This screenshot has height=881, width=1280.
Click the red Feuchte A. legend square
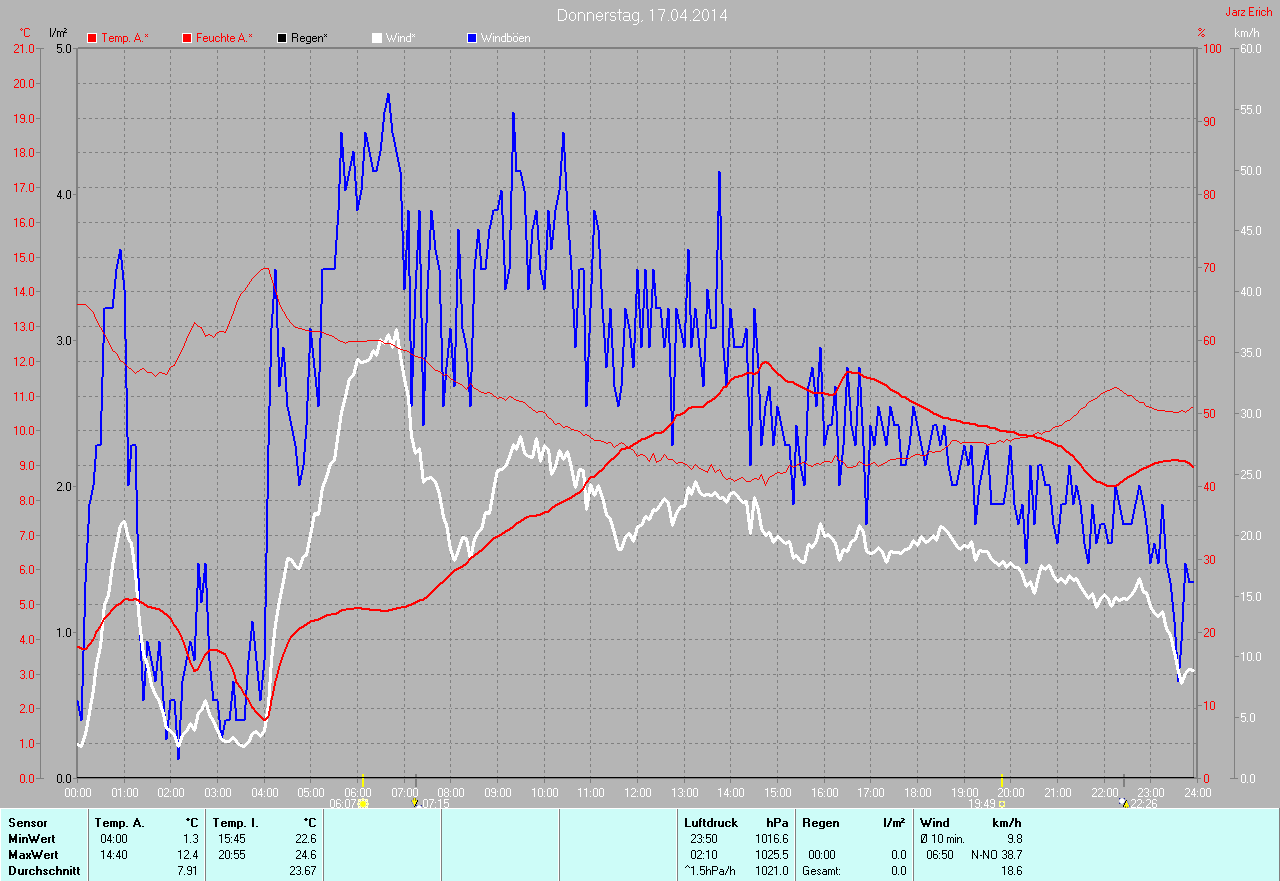tap(187, 38)
